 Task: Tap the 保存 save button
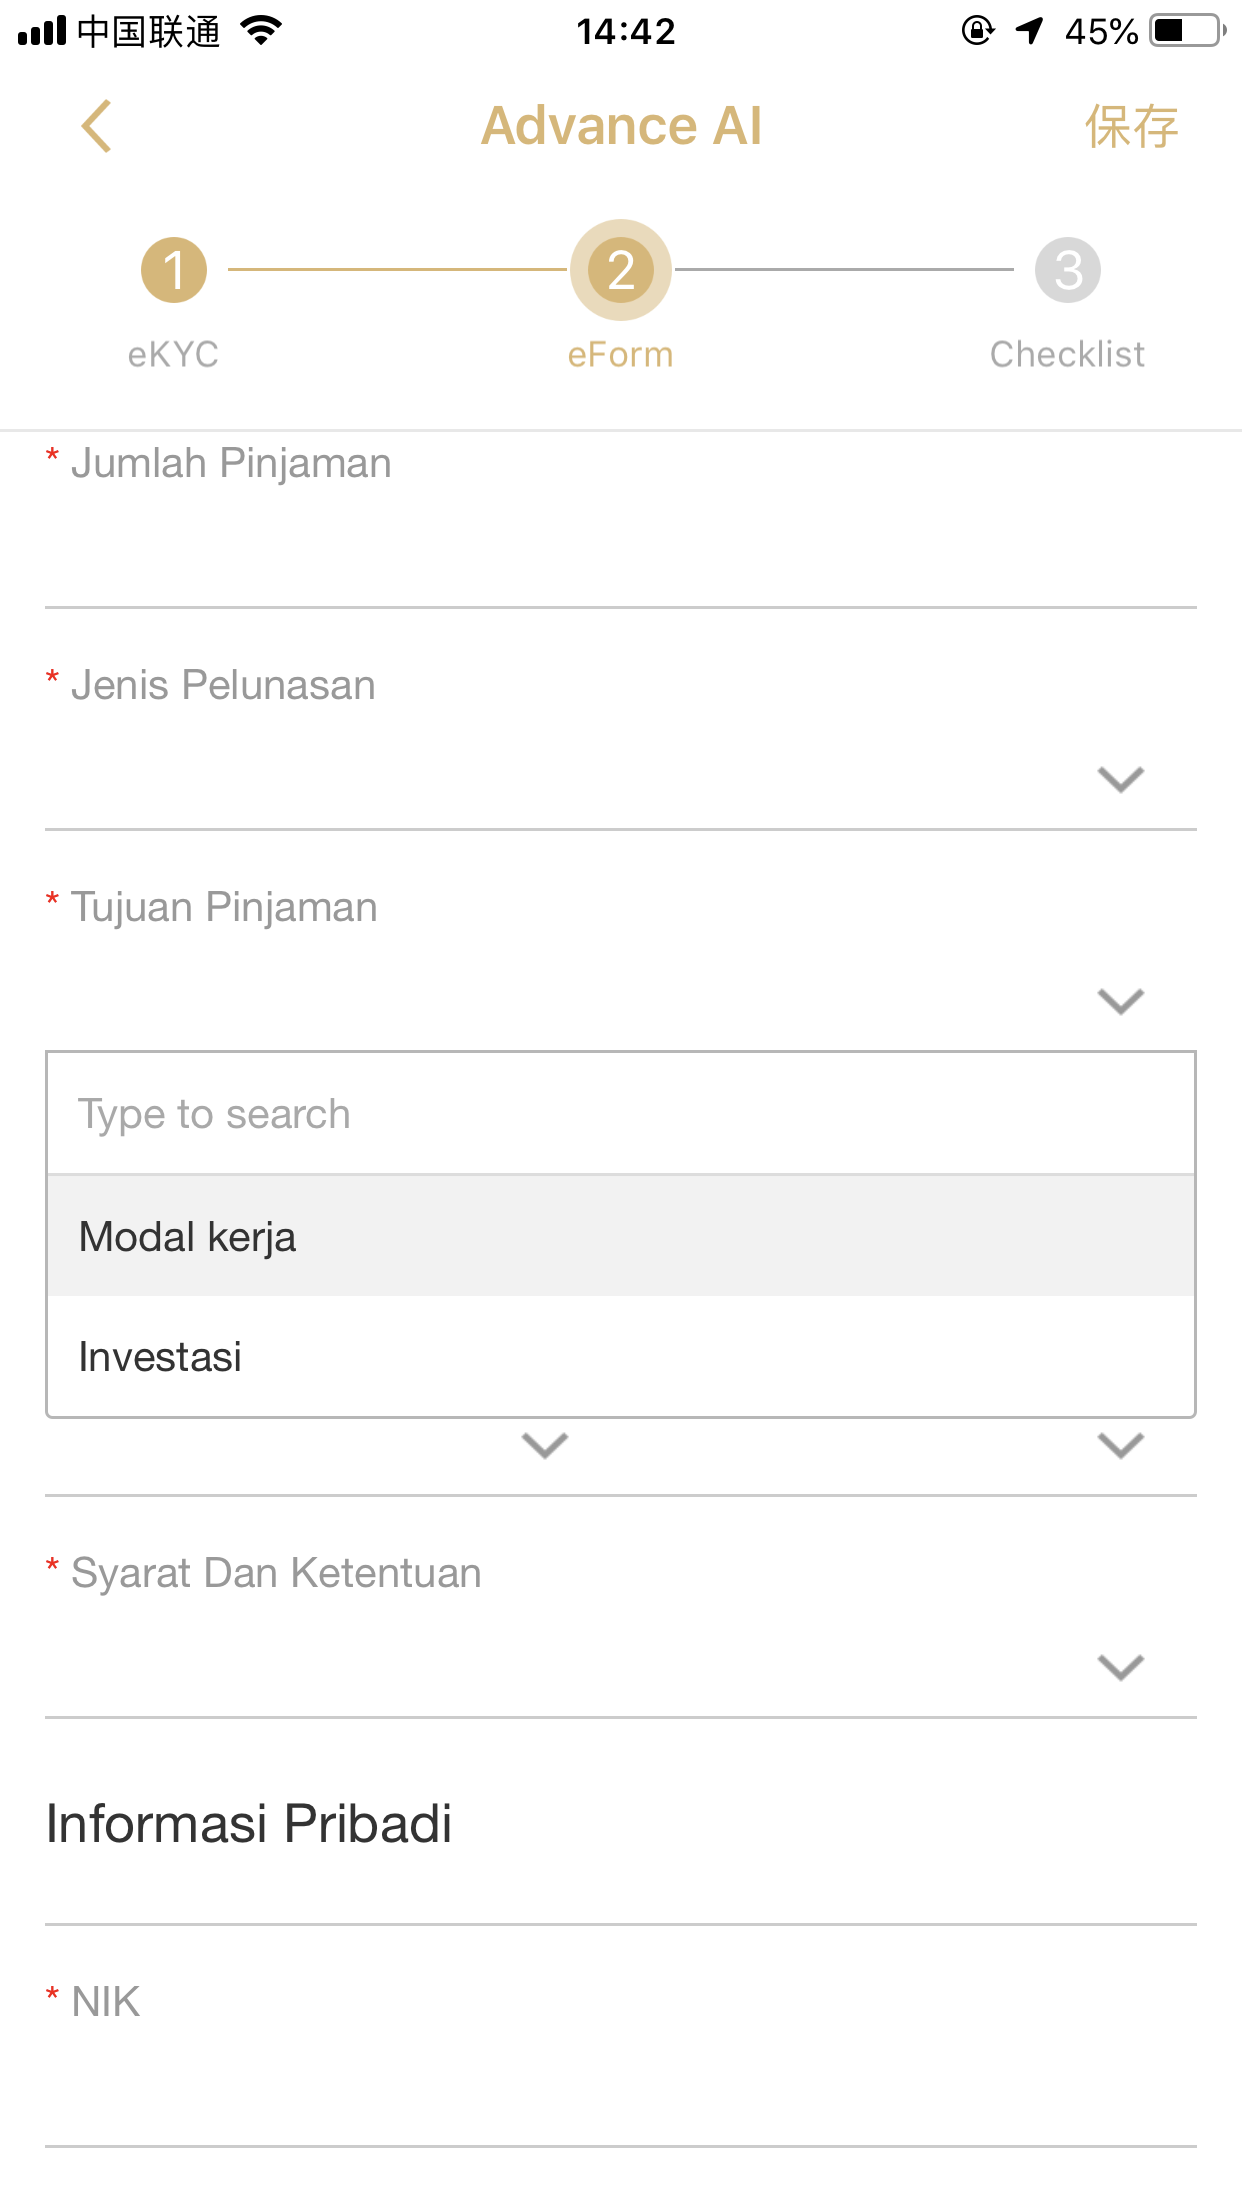click(x=1131, y=127)
